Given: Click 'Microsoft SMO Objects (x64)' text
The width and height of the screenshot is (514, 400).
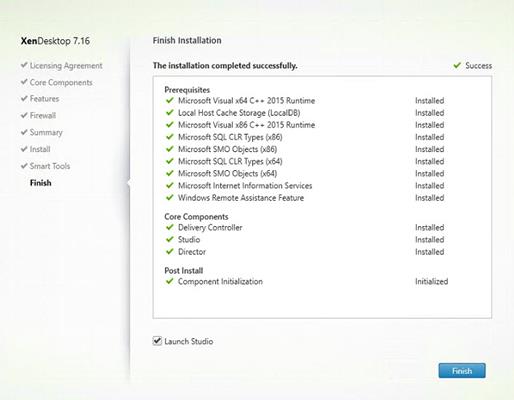Looking at the screenshot, I should tap(227, 173).
